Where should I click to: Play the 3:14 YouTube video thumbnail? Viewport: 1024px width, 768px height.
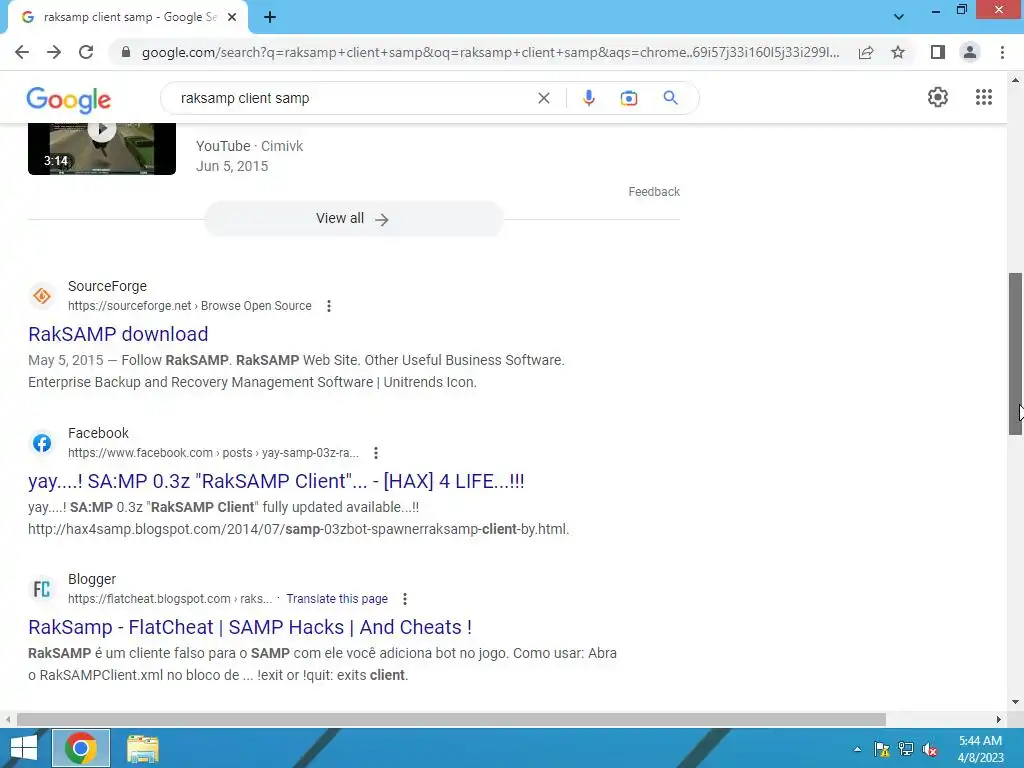(x=102, y=149)
